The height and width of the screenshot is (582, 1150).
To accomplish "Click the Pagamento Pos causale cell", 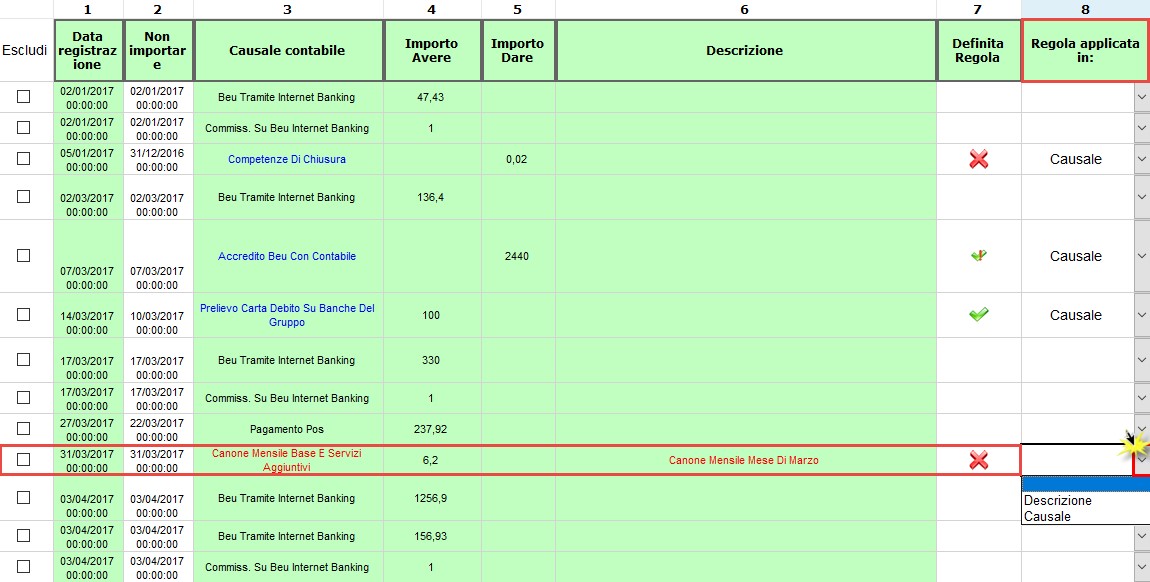I will click(287, 429).
